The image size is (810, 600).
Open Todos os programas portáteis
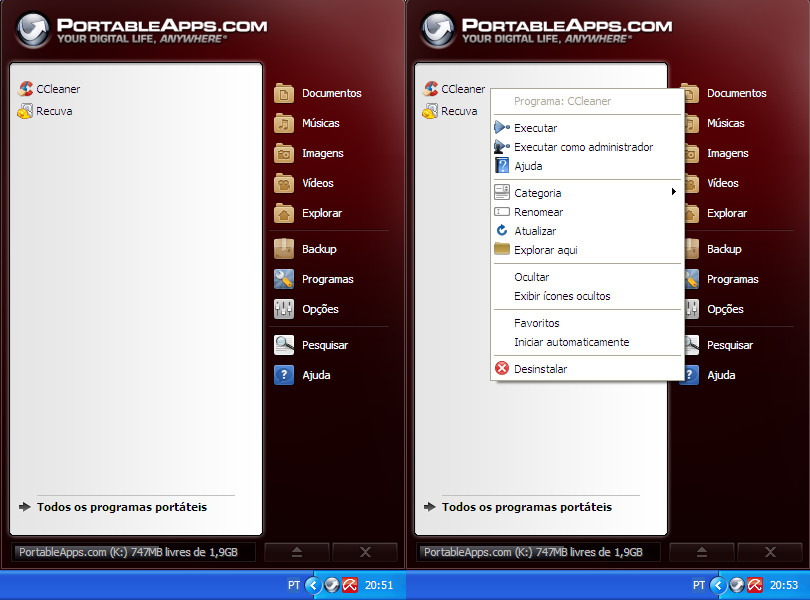pos(108,507)
